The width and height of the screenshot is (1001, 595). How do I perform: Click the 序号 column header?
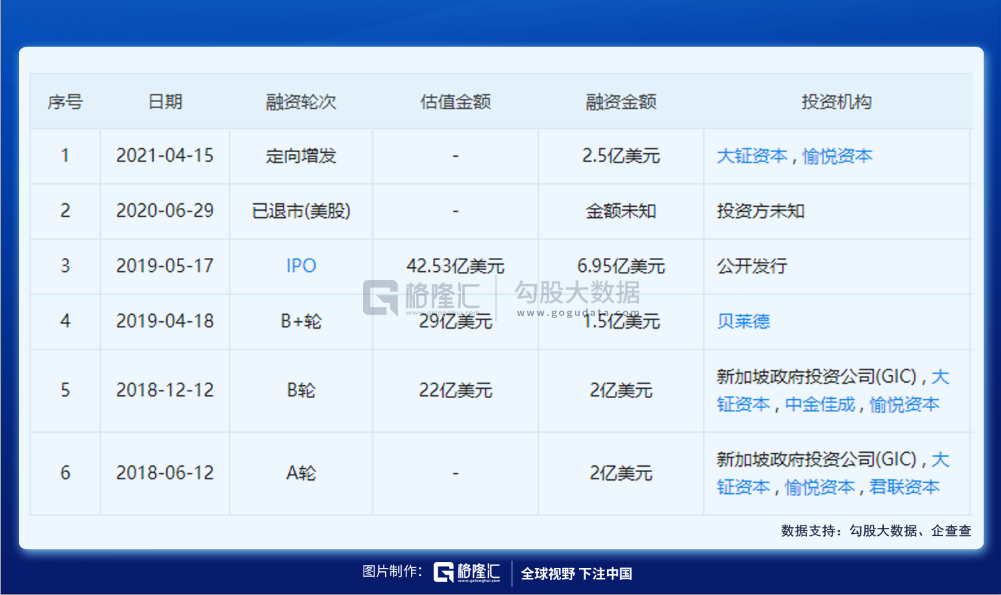65,102
